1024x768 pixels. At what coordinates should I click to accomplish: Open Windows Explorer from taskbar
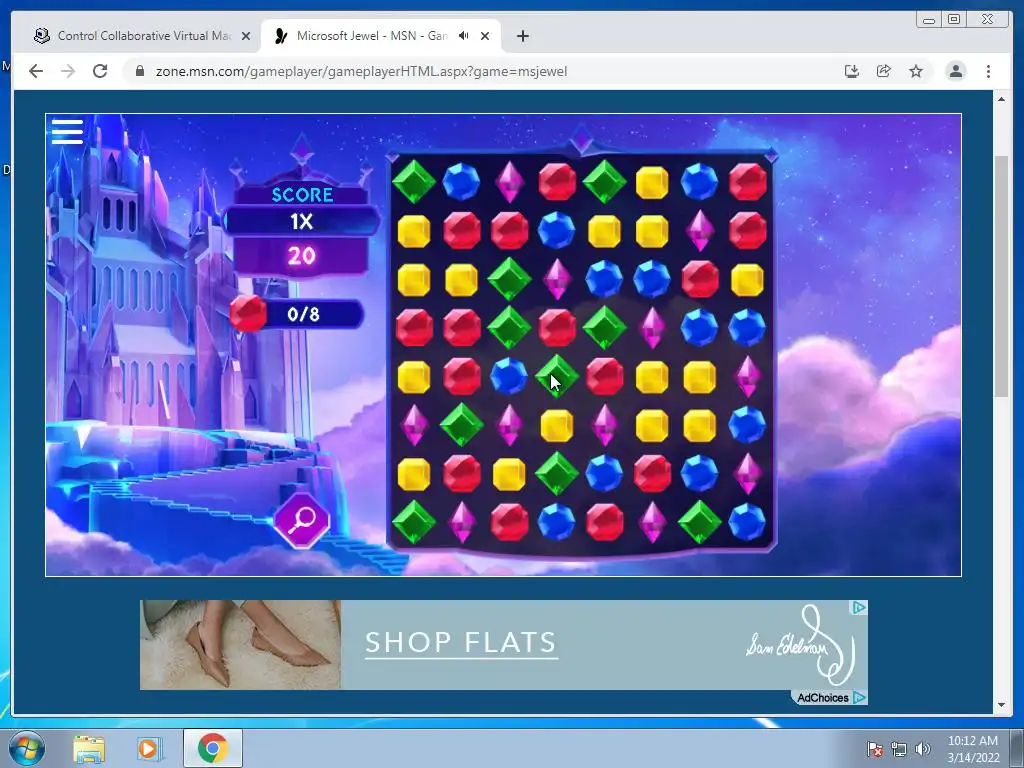tap(89, 749)
